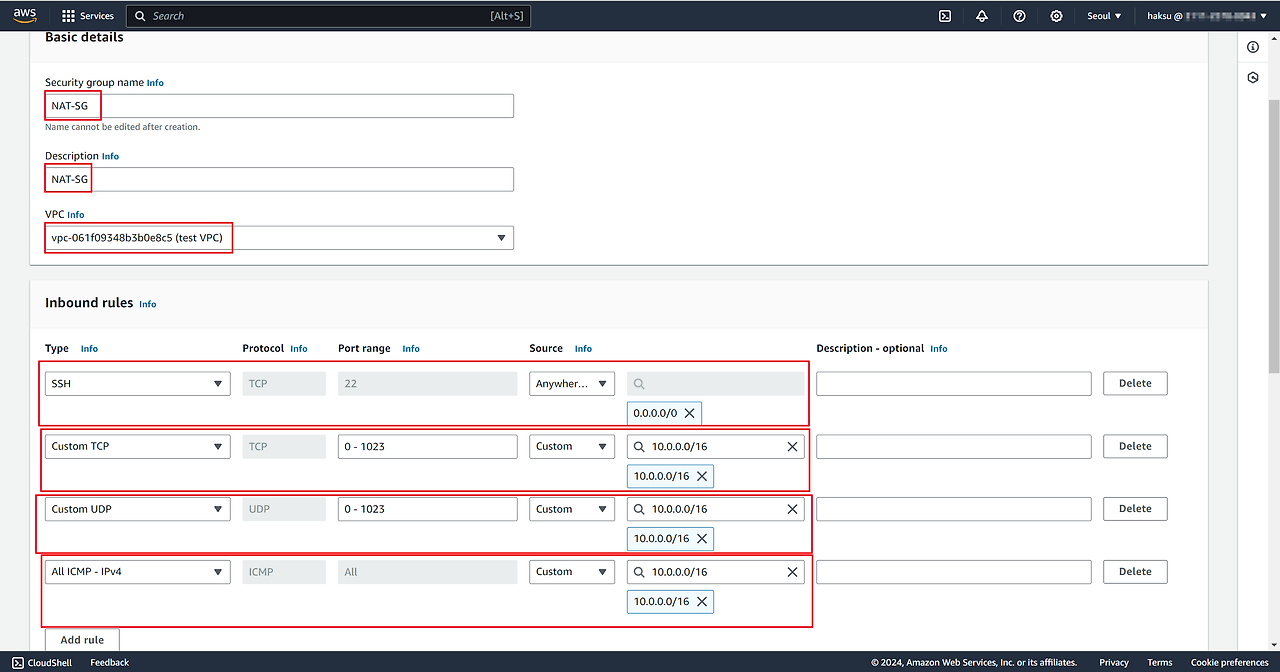Viewport: 1280px width, 672px height.
Task: Click the Add rule button
Action: click(x=82, y=640)
